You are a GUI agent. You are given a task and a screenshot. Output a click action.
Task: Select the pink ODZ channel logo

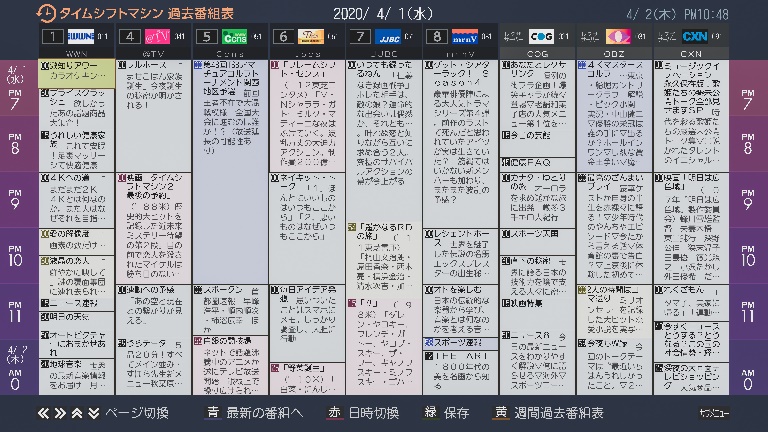(x=617, y=37)
